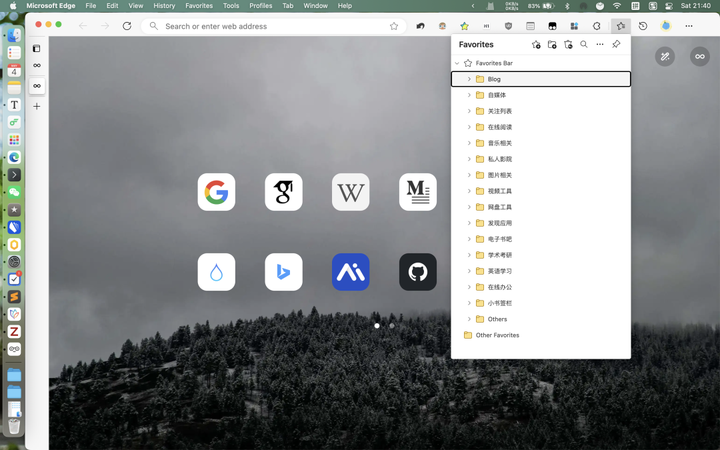Screen dimensions: 720x450
Task: Expand the 在线阅读 folder chevron
Action: pyautogui.click(x=469, y=127)
